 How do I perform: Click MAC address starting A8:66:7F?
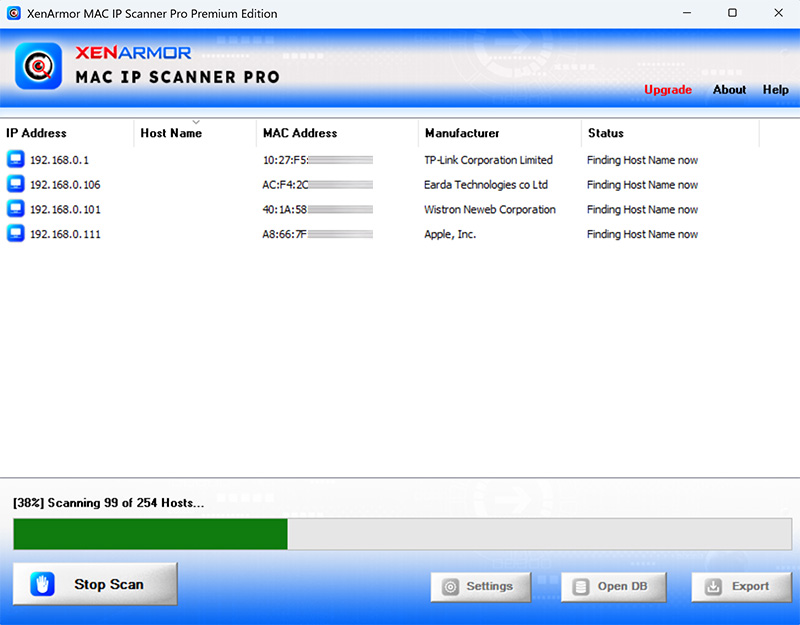pos(317,234)
